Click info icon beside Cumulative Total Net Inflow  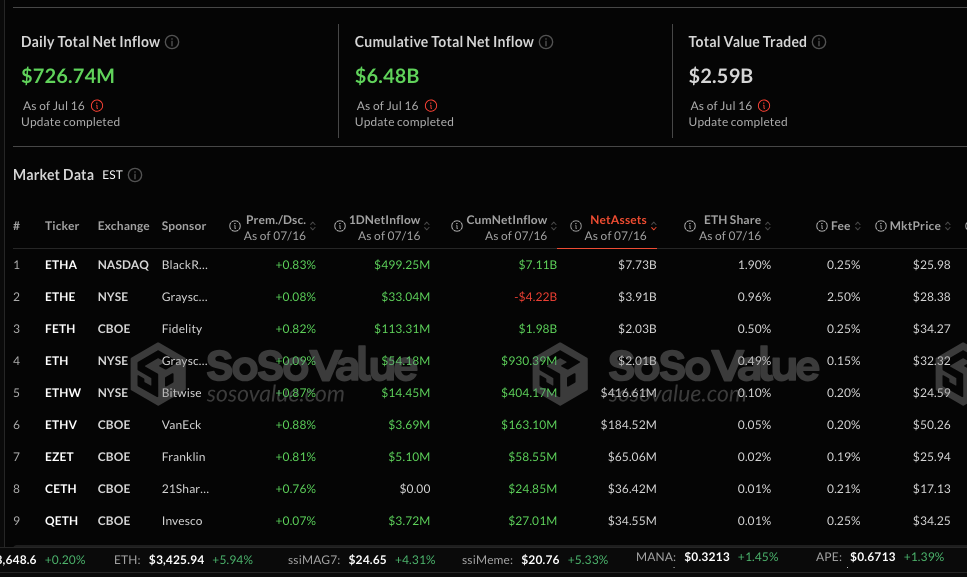click(544, 43)
